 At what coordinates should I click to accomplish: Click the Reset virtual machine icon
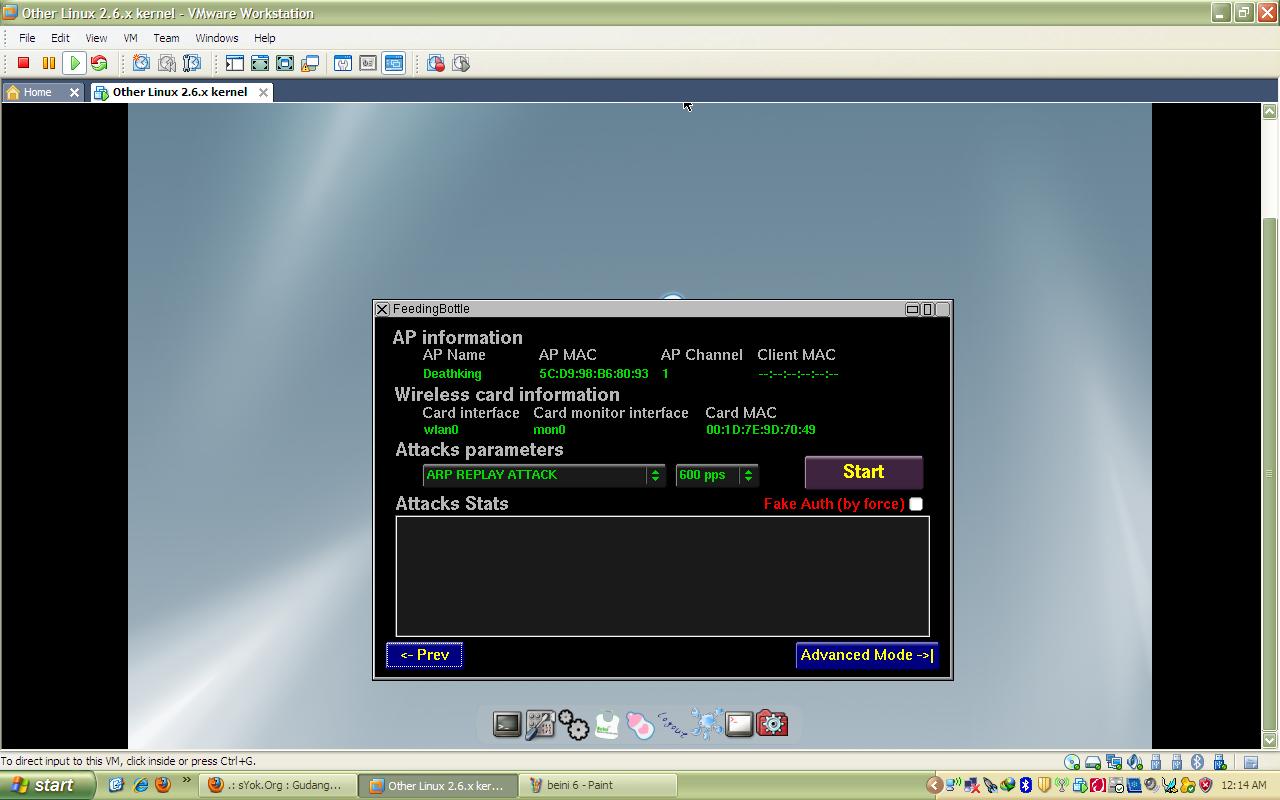(x=99, y=63)
